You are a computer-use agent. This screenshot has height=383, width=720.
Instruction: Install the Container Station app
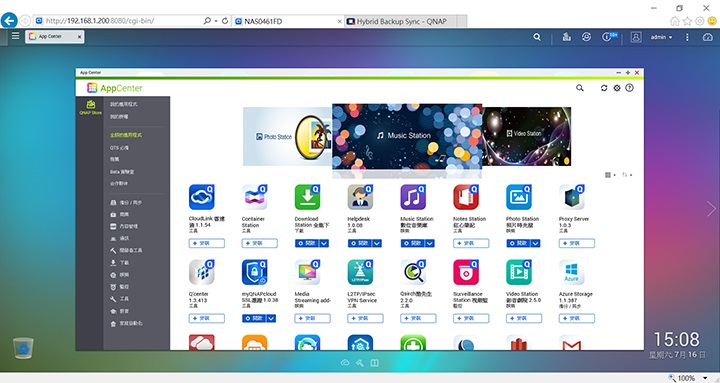[x=259, y=243]
